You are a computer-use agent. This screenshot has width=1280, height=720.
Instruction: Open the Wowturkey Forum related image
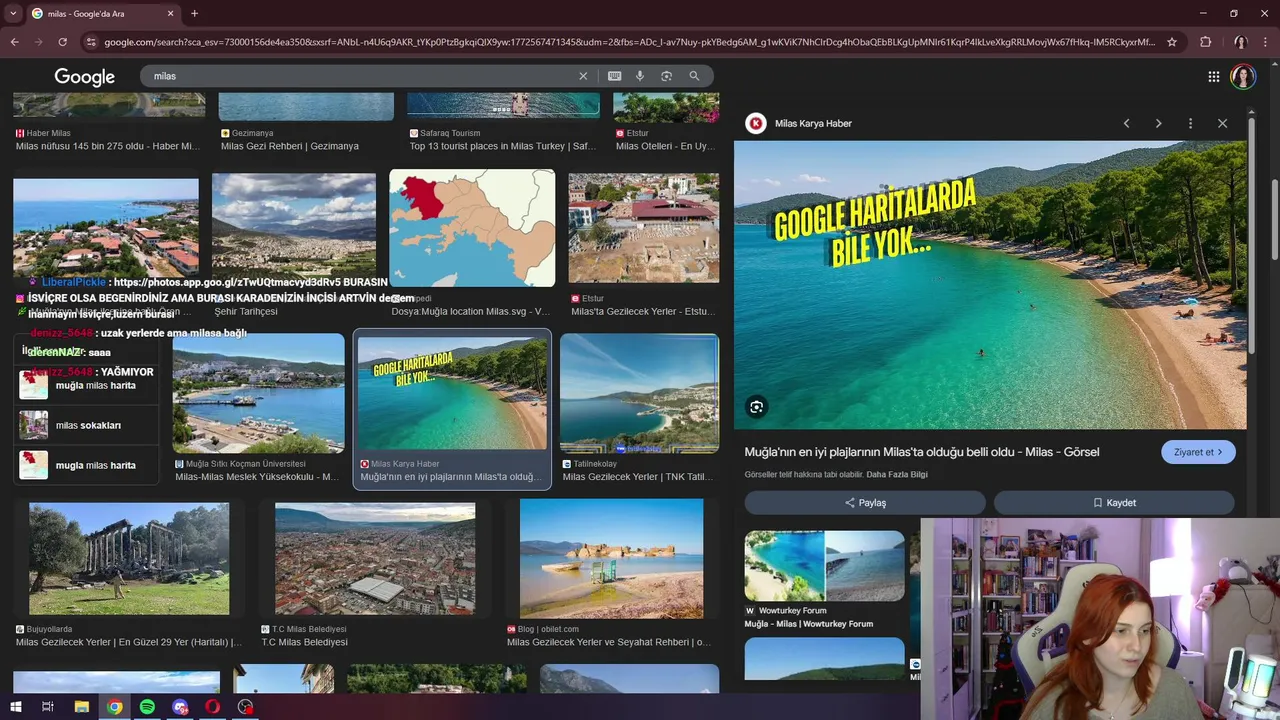(x=824, y=566)
